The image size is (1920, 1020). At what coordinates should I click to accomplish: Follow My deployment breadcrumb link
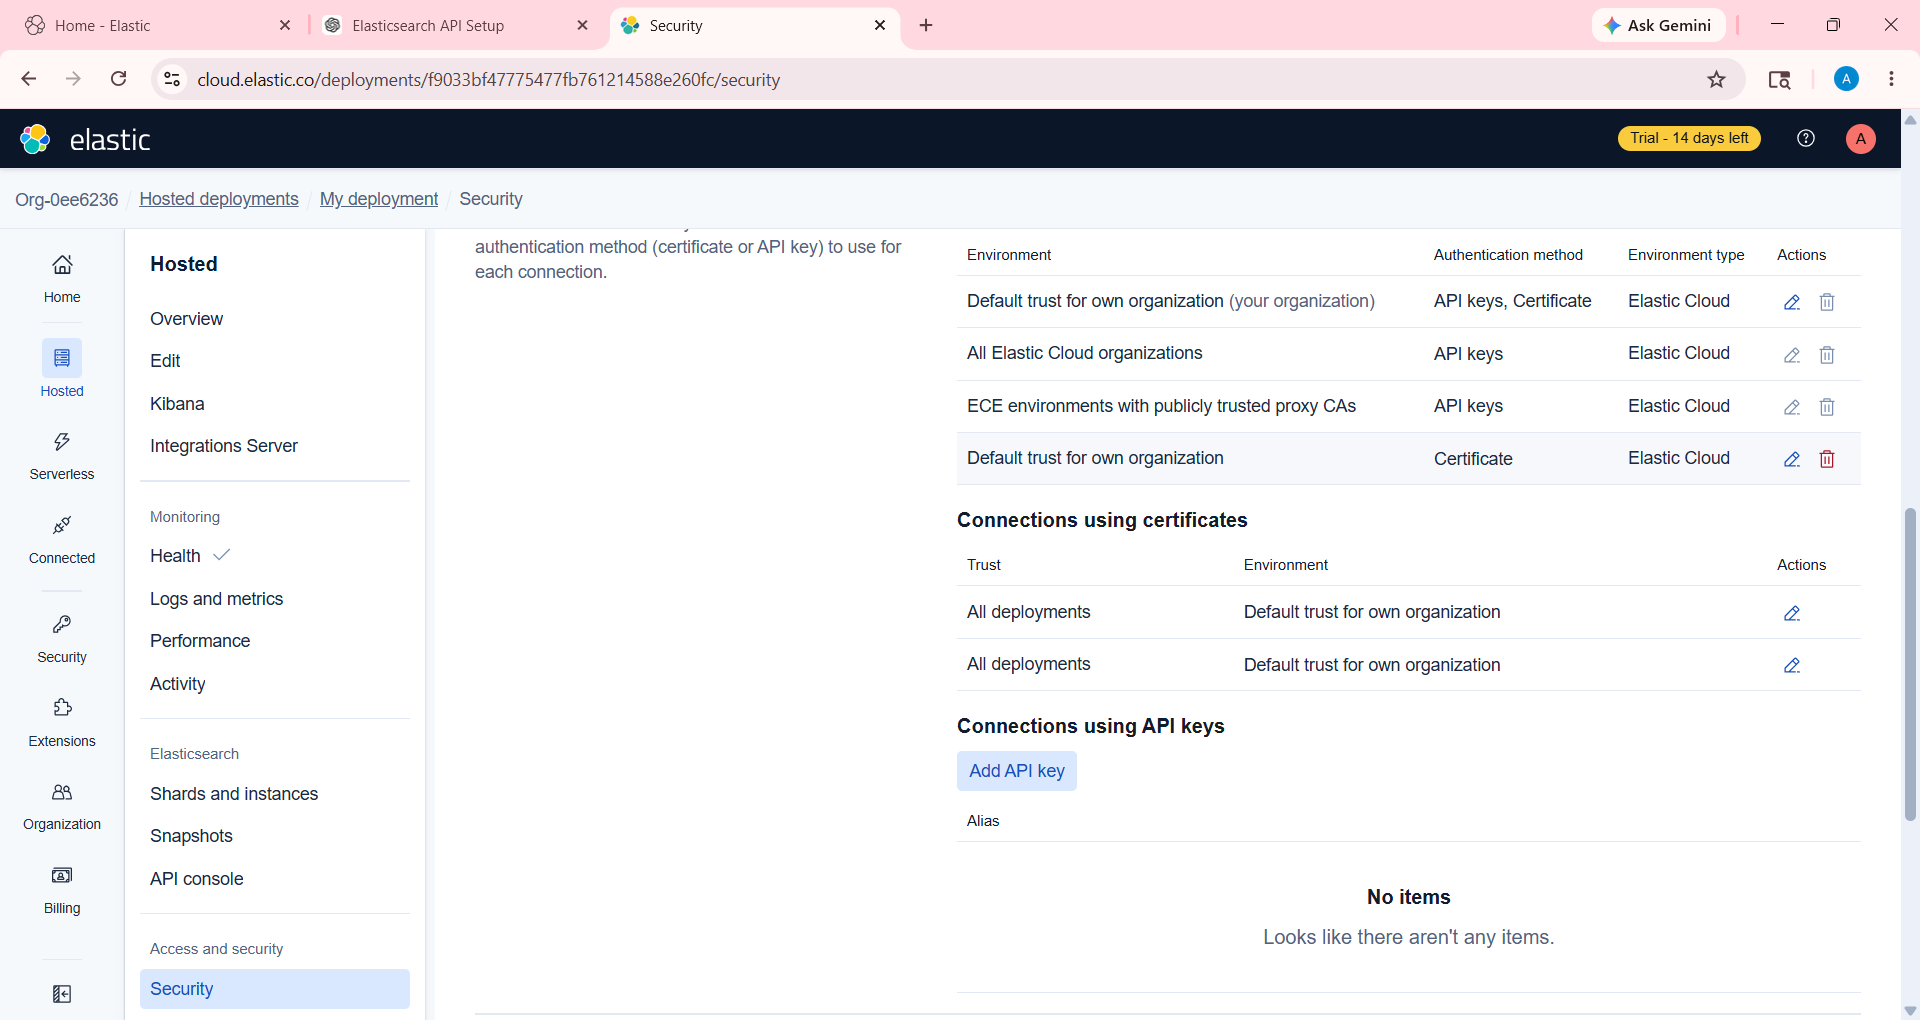pyautogui.click(x=379, y=199)
